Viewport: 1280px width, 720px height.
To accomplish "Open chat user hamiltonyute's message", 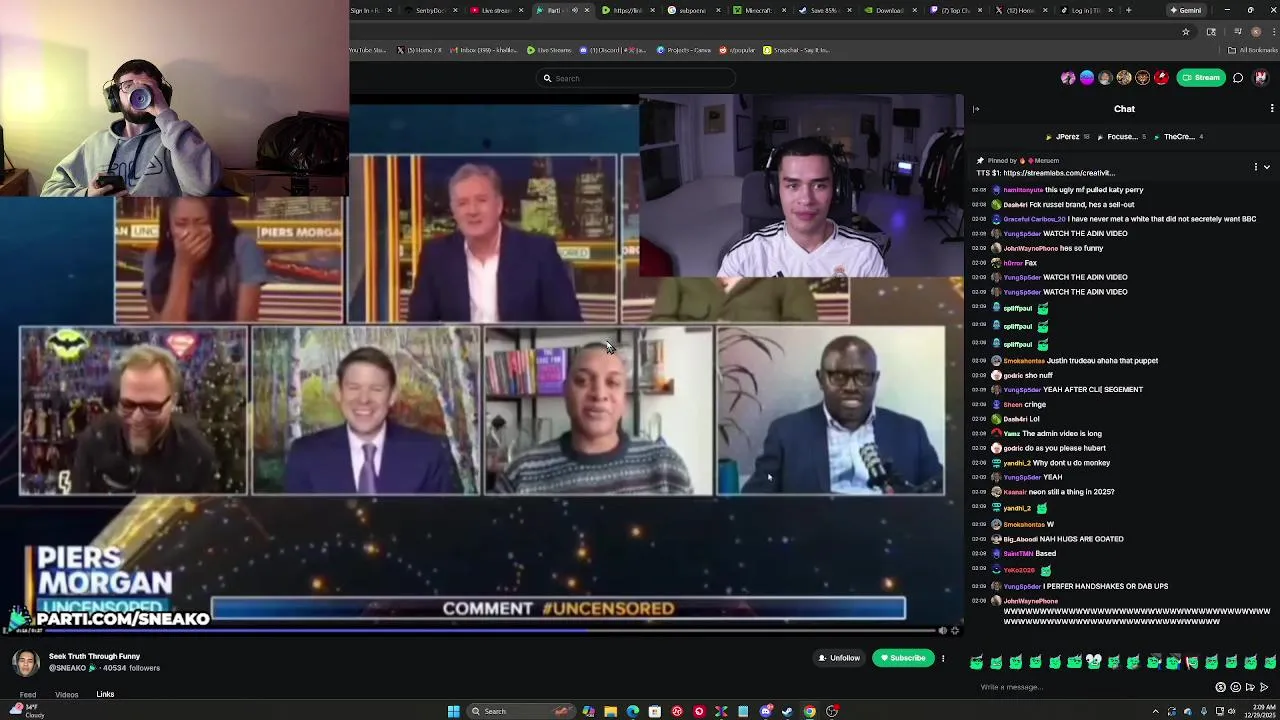I will (1073, 190).
